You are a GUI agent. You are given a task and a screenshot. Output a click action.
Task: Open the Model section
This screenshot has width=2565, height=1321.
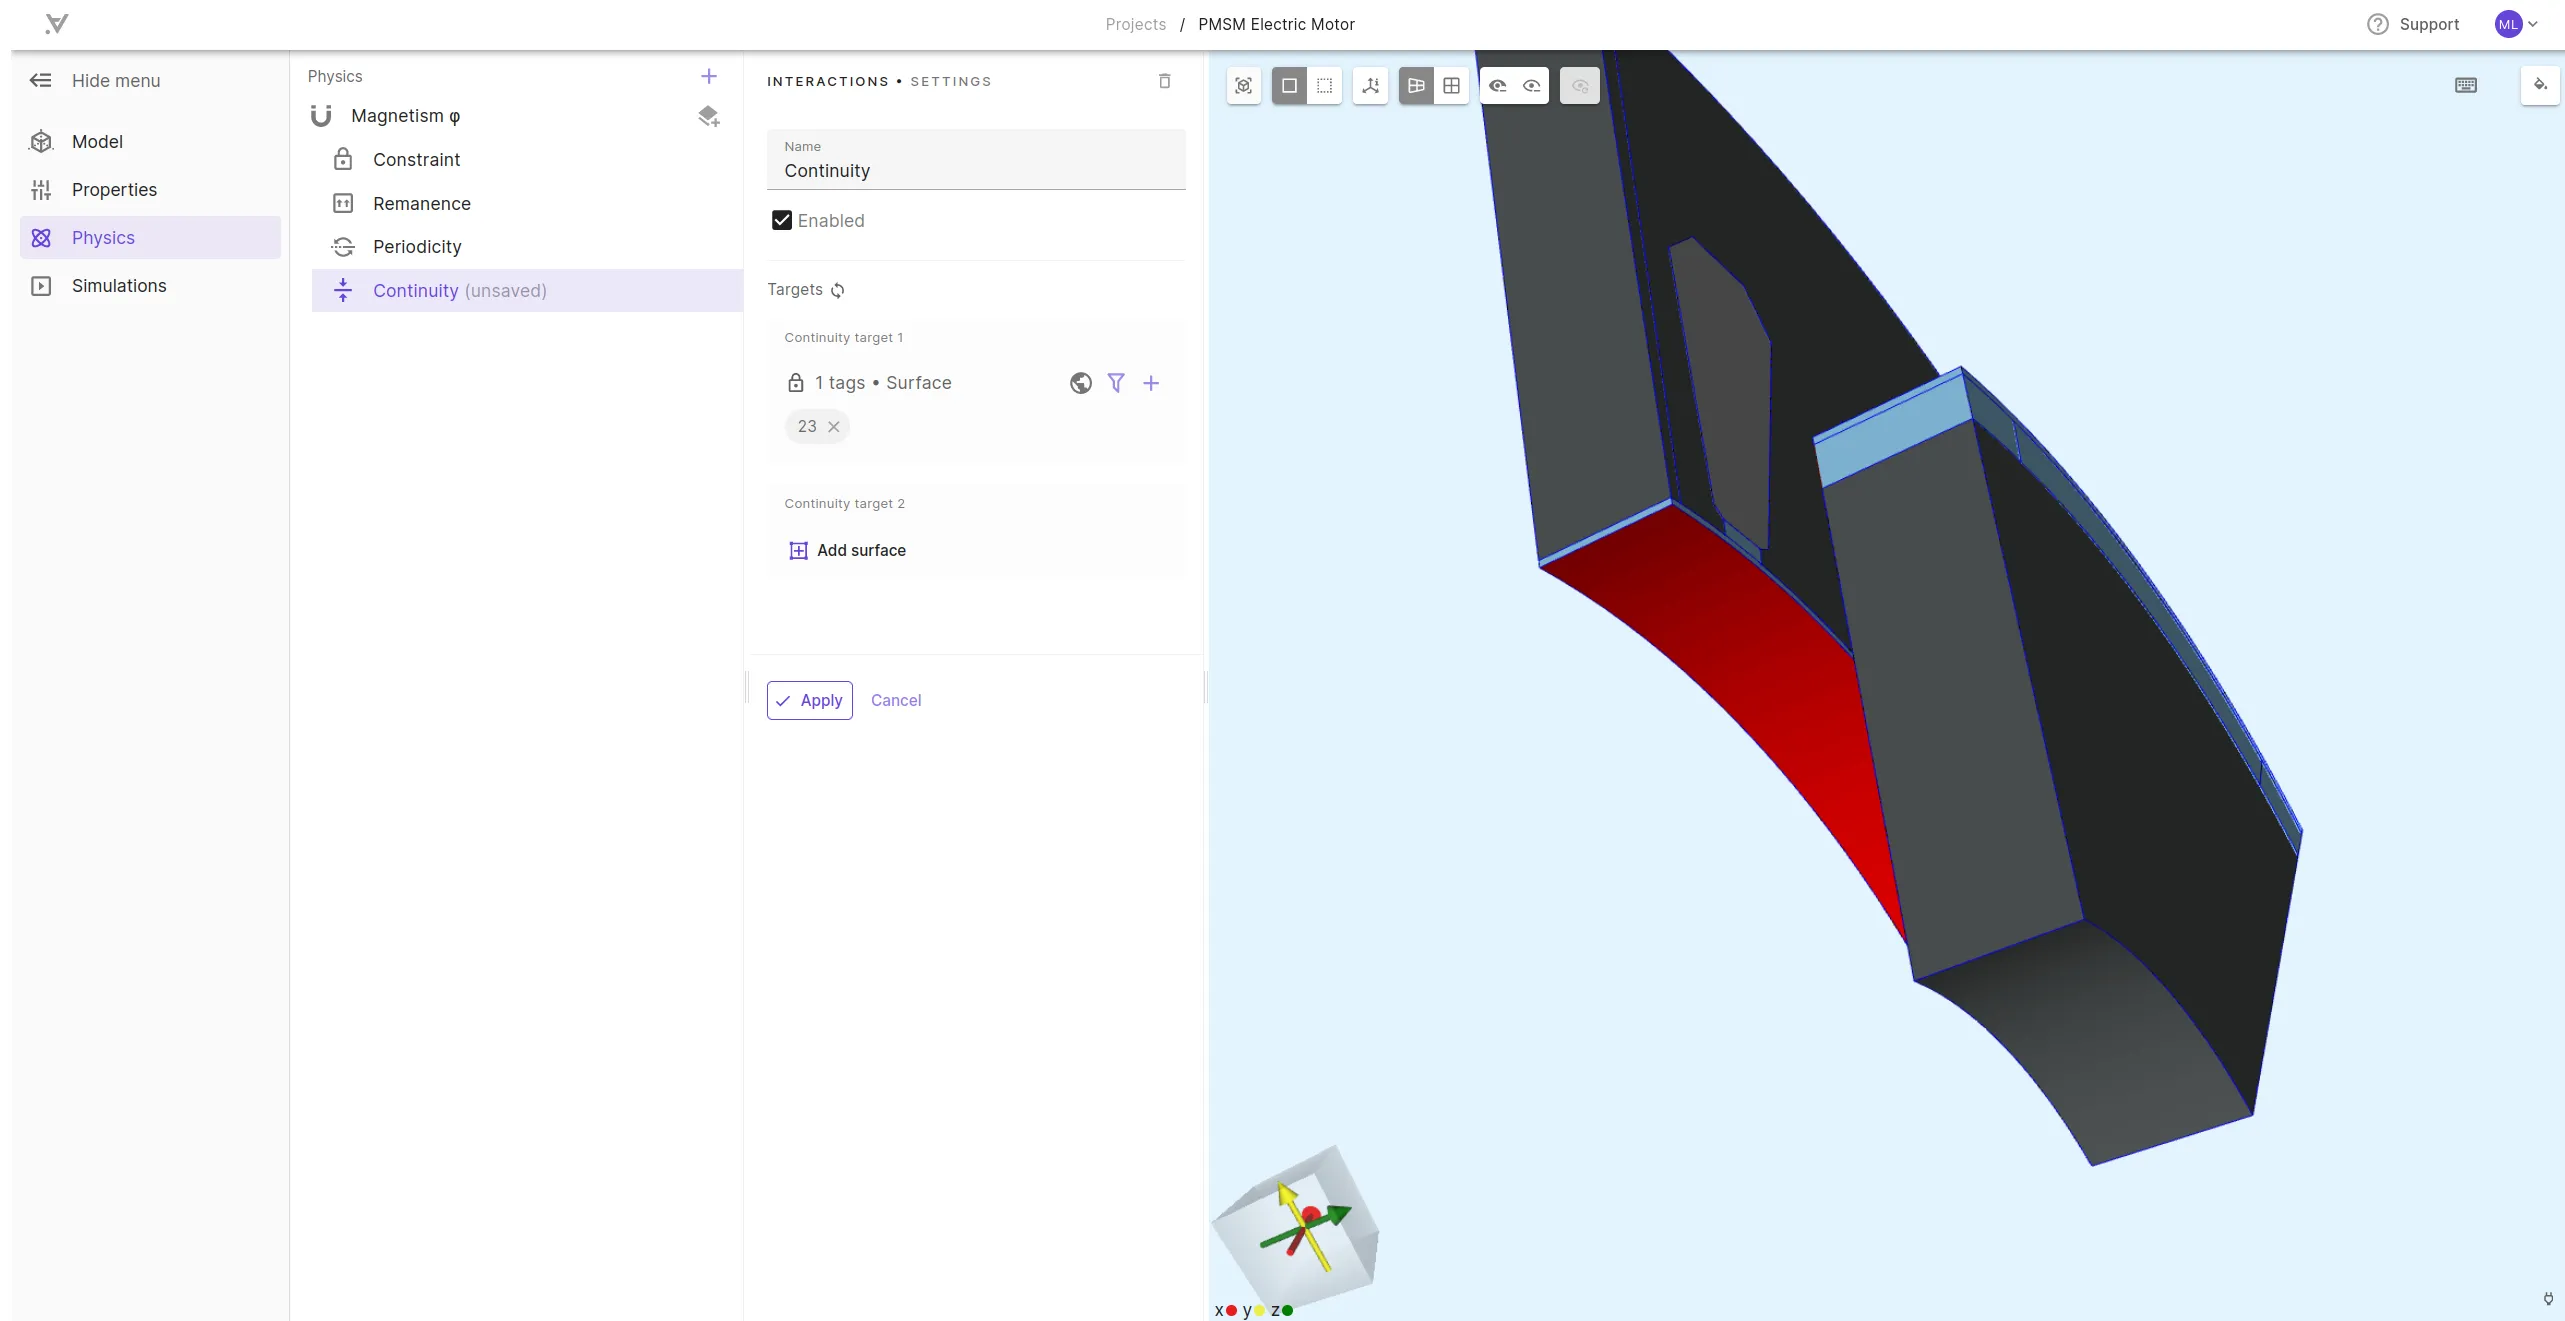(x=150, y=142)
